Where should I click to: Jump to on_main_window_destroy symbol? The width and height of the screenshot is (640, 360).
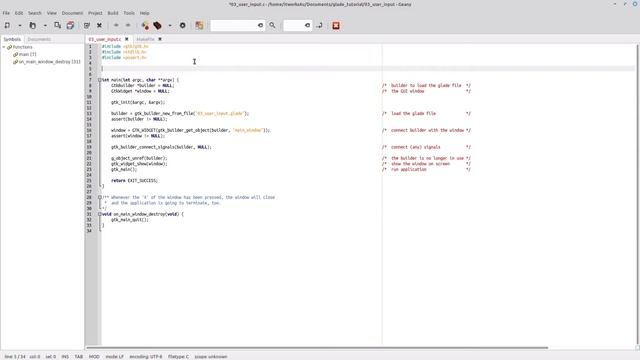[x=49, y=62]
